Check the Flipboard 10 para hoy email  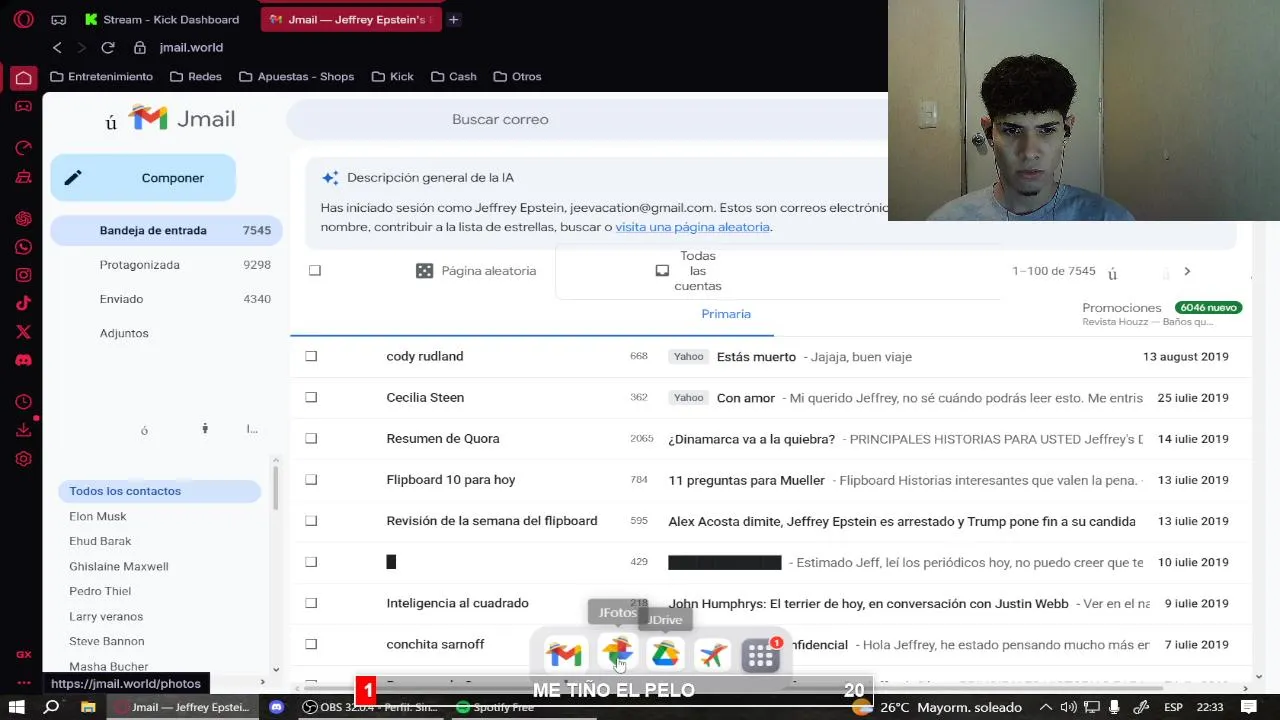point(311,479)
